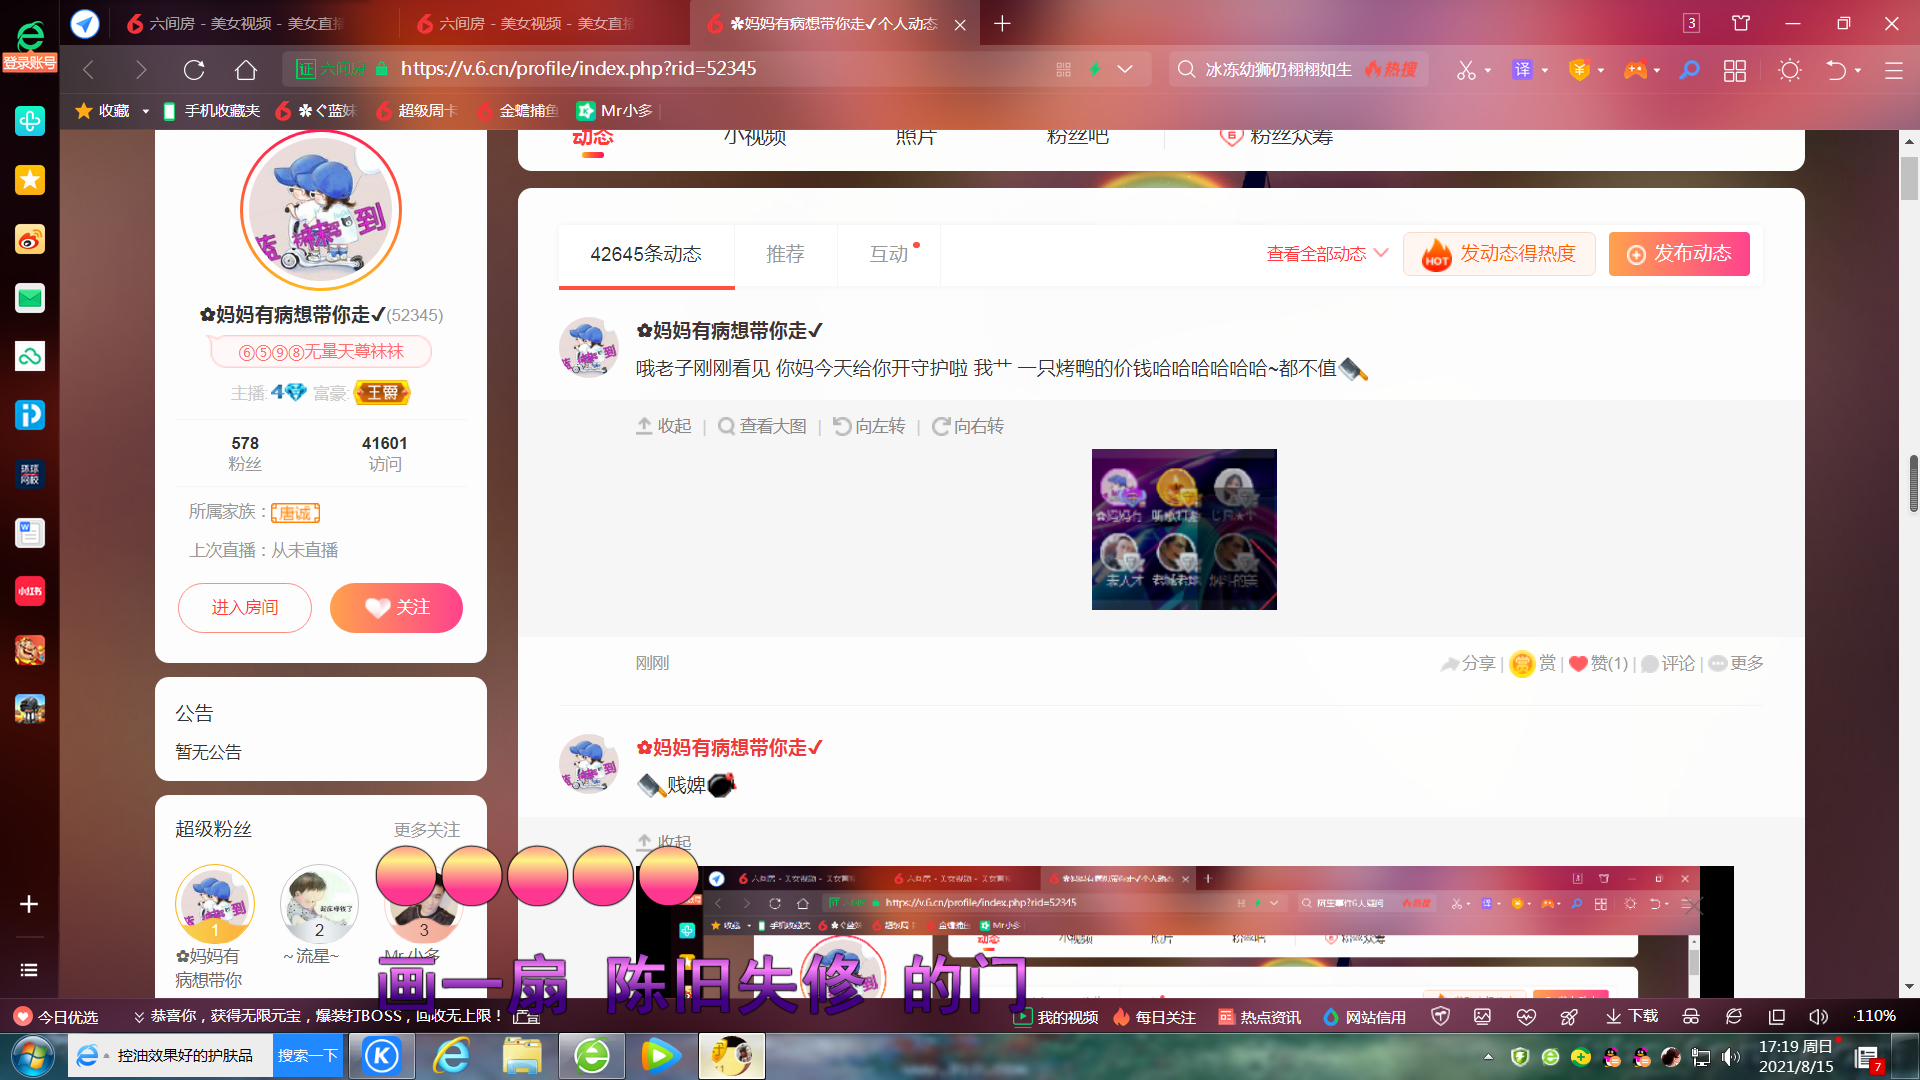Click 赏 reward on first post
Image resolution: width=1920 pixels, height=1080 pixels.
click(x=1533, y=663)
